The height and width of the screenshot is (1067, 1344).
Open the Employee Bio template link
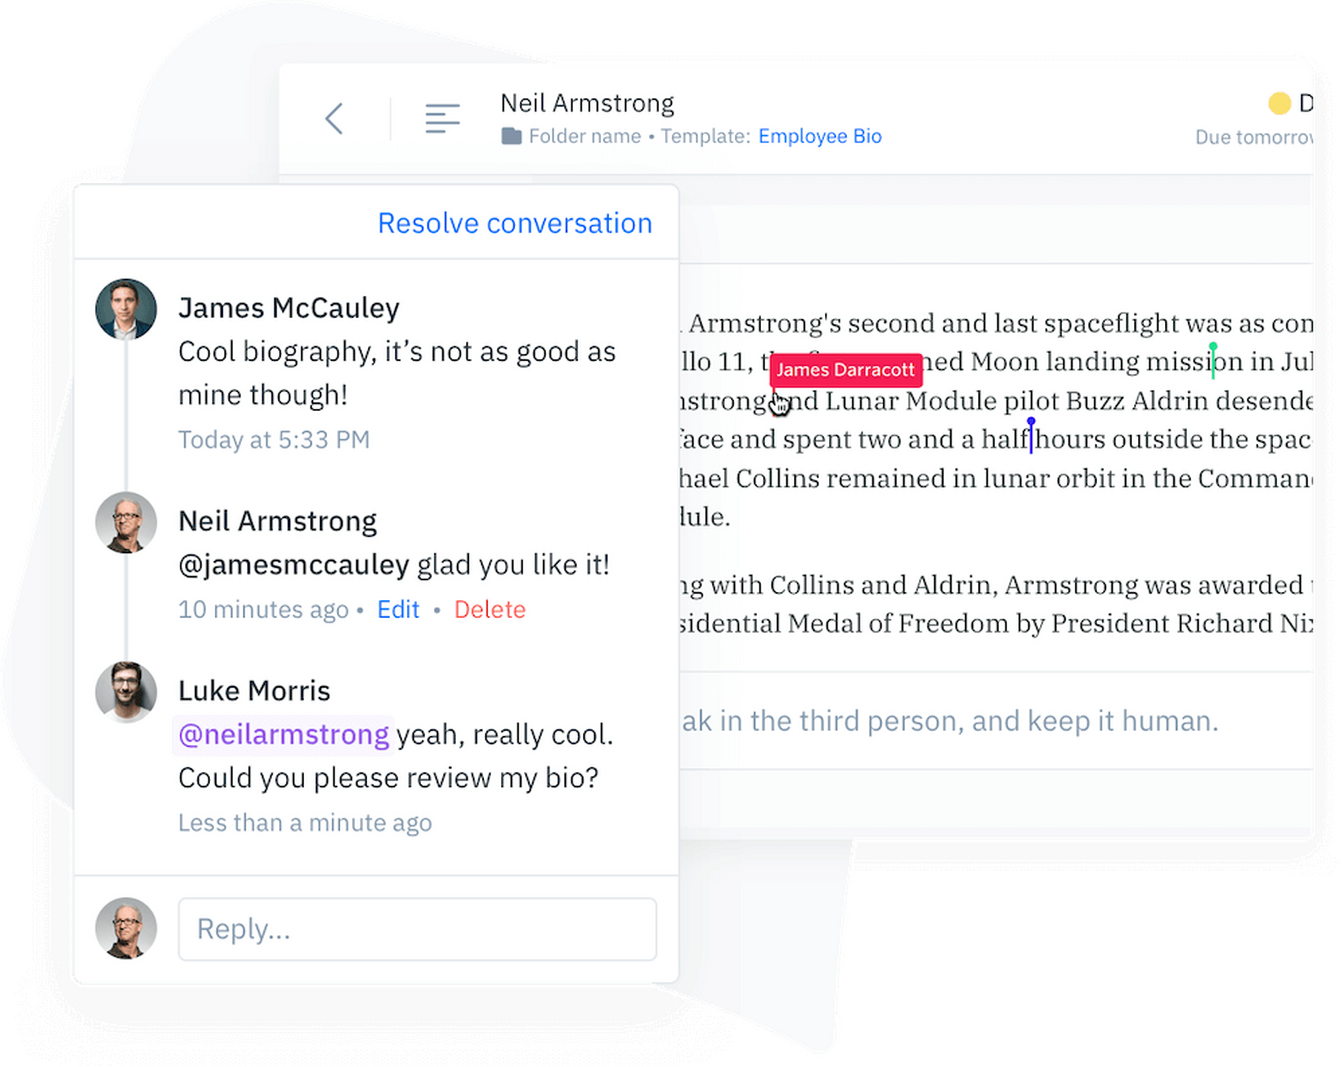tap(820, 136)
